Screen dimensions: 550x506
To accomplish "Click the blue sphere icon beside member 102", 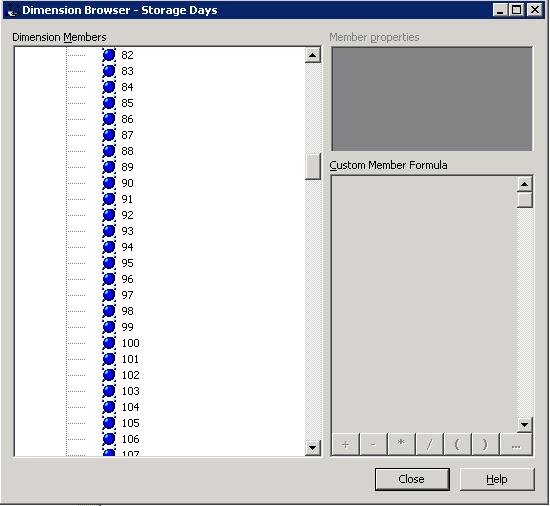I will point(109,375).
